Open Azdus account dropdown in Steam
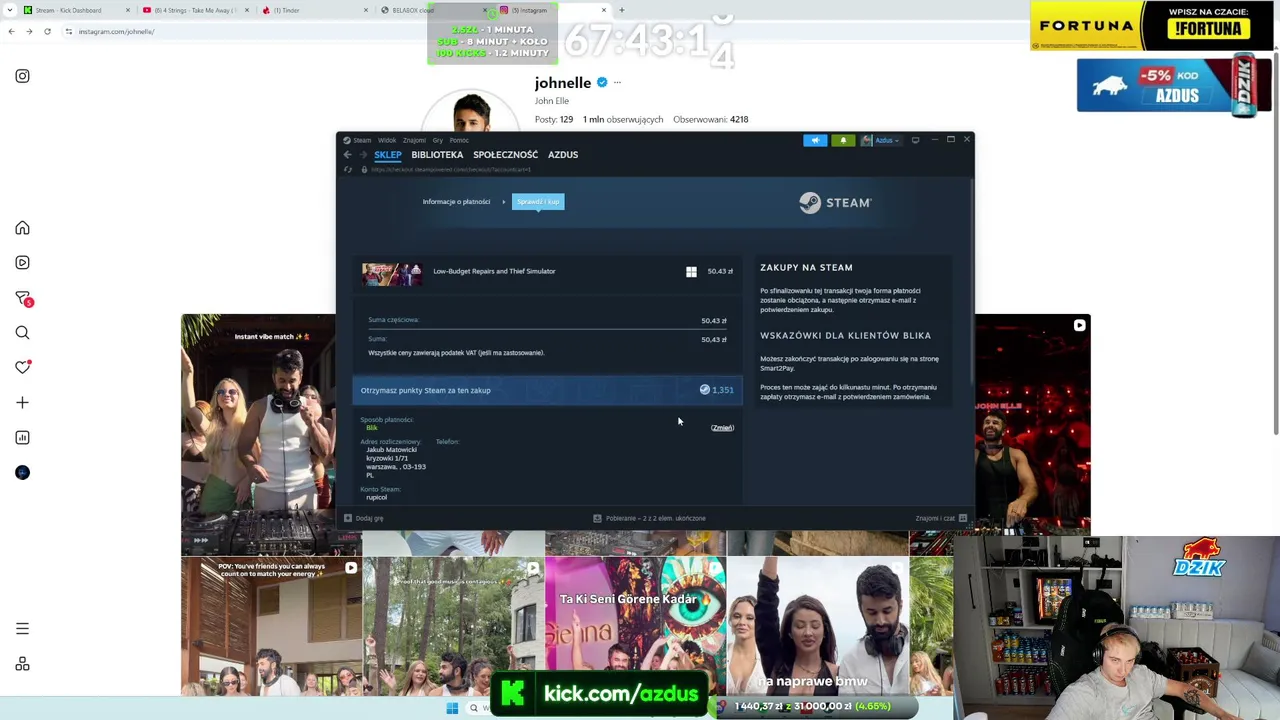The width and height of the screenshot is (1280, 720). click(880, 140)
